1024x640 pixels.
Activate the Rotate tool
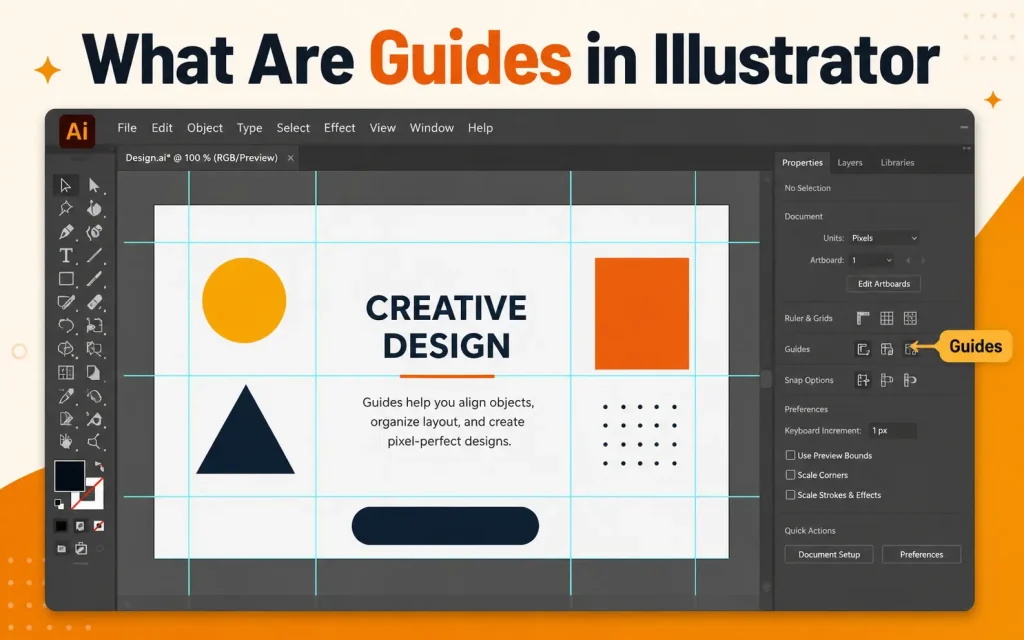coord(65,325)
